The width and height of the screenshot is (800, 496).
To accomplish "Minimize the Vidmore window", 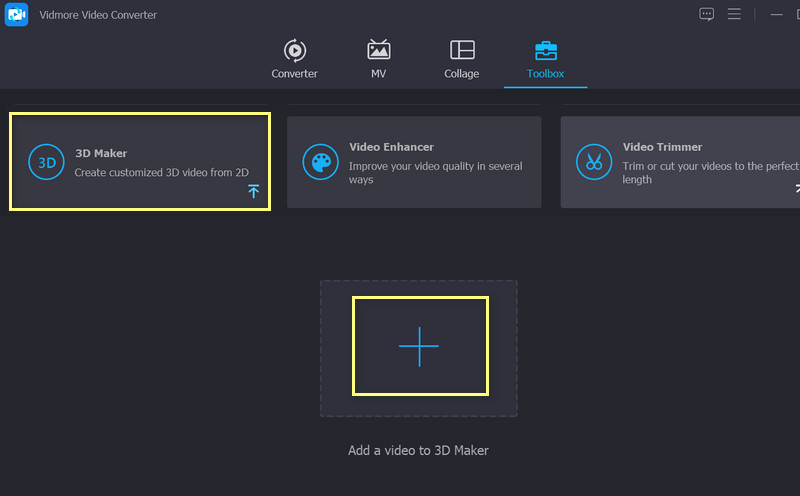I will click(x=776, y=15).
